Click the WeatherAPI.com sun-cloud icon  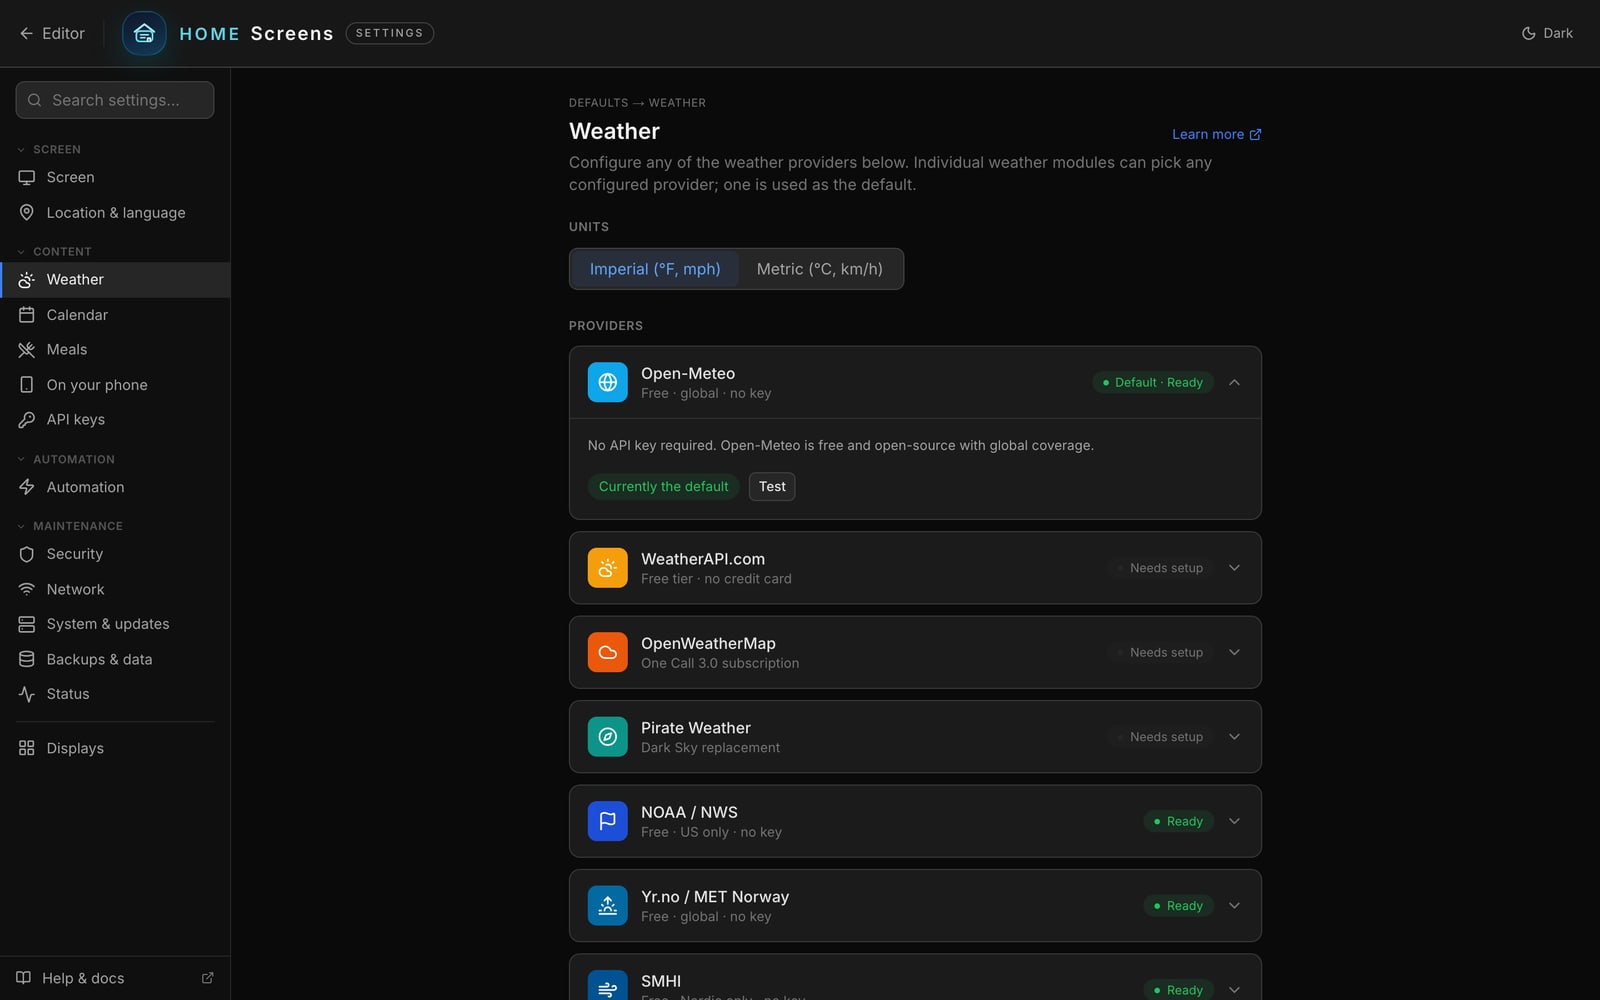(607, 568)
